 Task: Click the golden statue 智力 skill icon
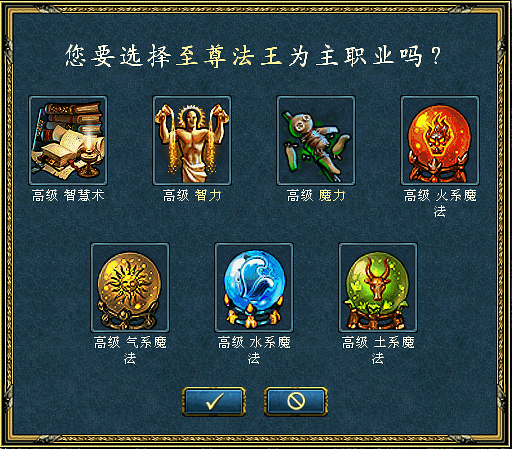(192, 140)
